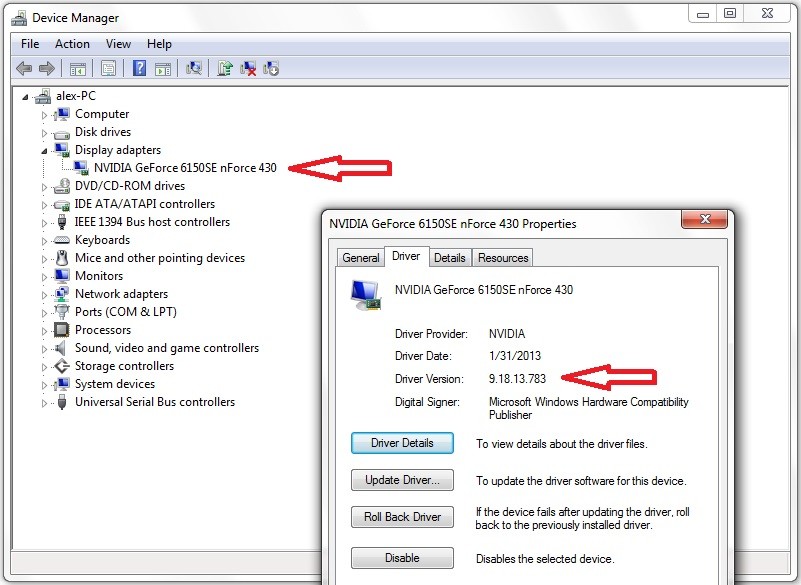
Task: Click the Update Driver Software toolbar icon
Action: (225, 68)
